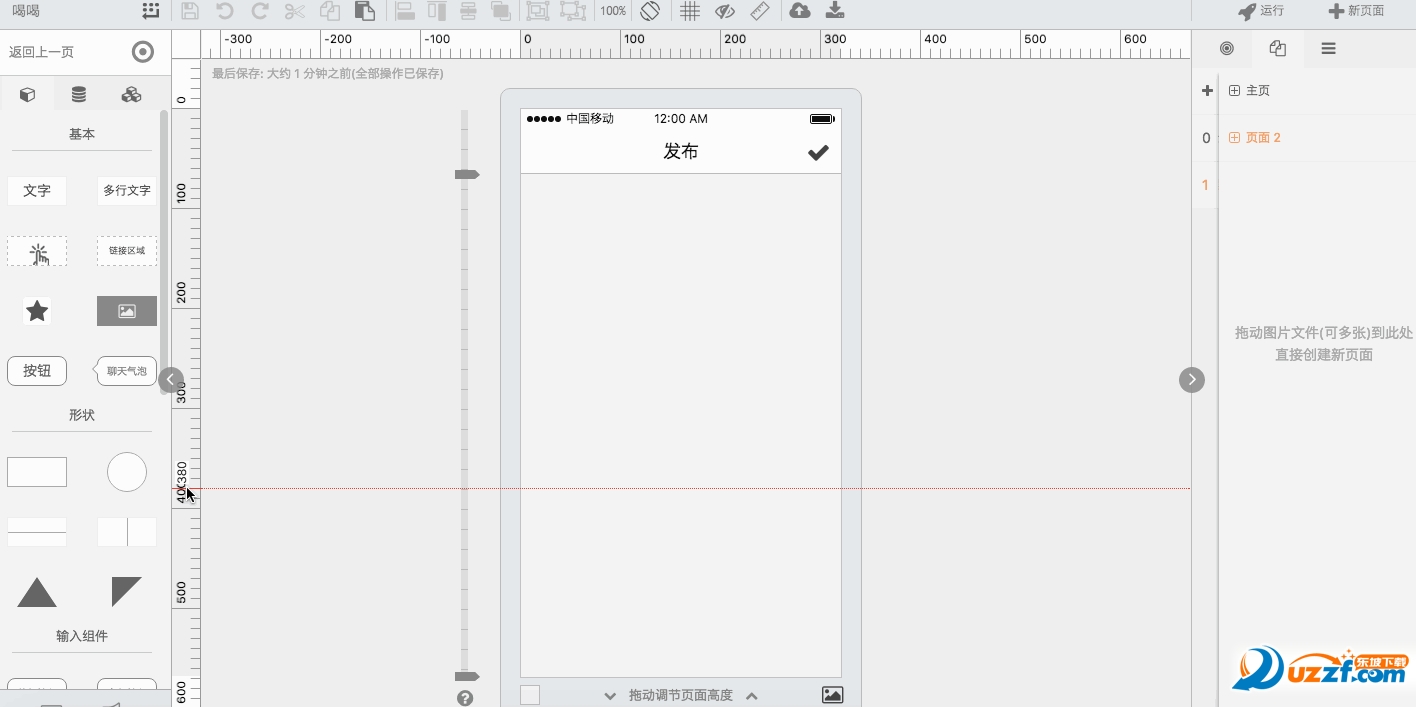Create a new page with 新页面
Screen dimensions: 1416x707
(1356, 11)
